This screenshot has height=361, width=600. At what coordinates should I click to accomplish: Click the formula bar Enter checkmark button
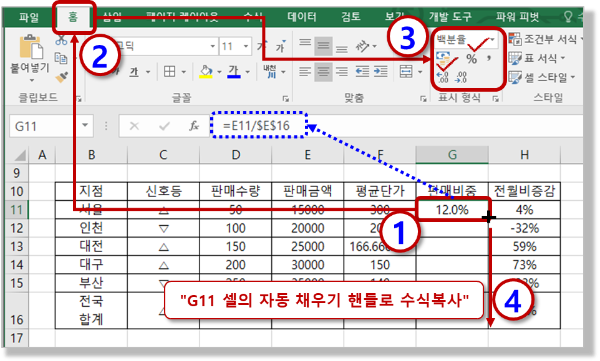pyautogui.click(x=165, y=126)
